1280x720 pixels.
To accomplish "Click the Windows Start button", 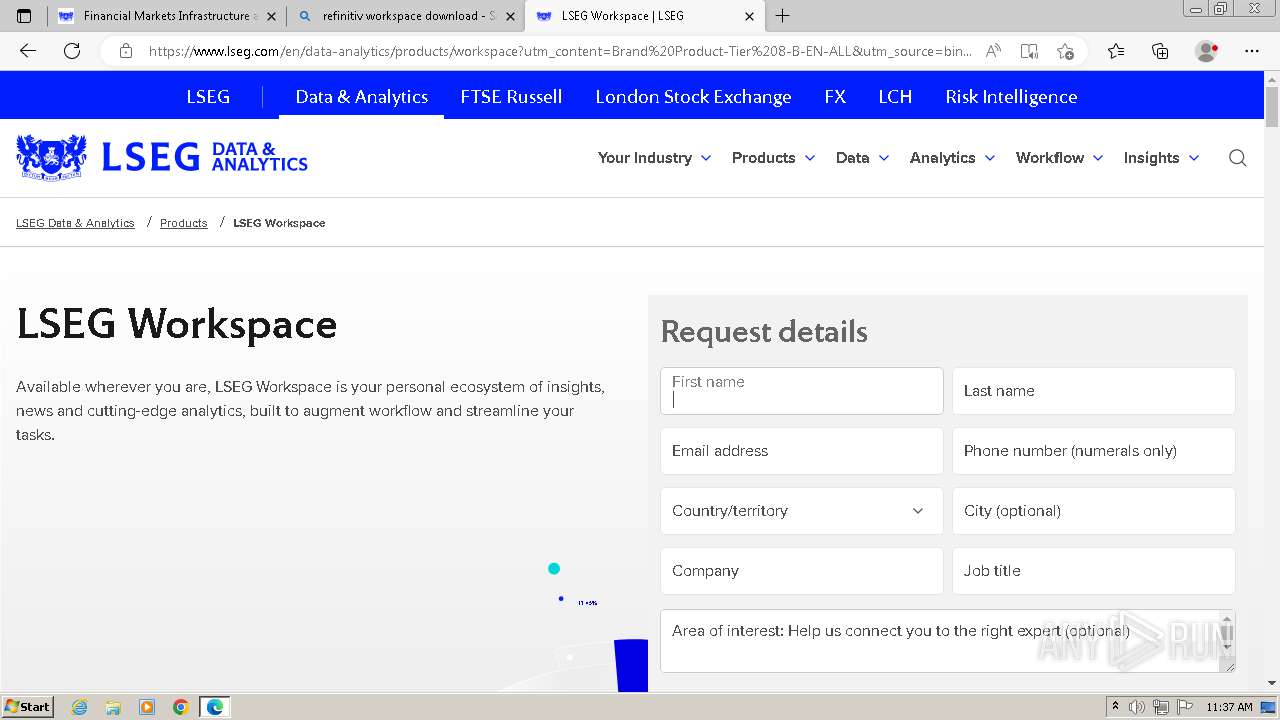I will pyautogui.click(x=28, y=707).
